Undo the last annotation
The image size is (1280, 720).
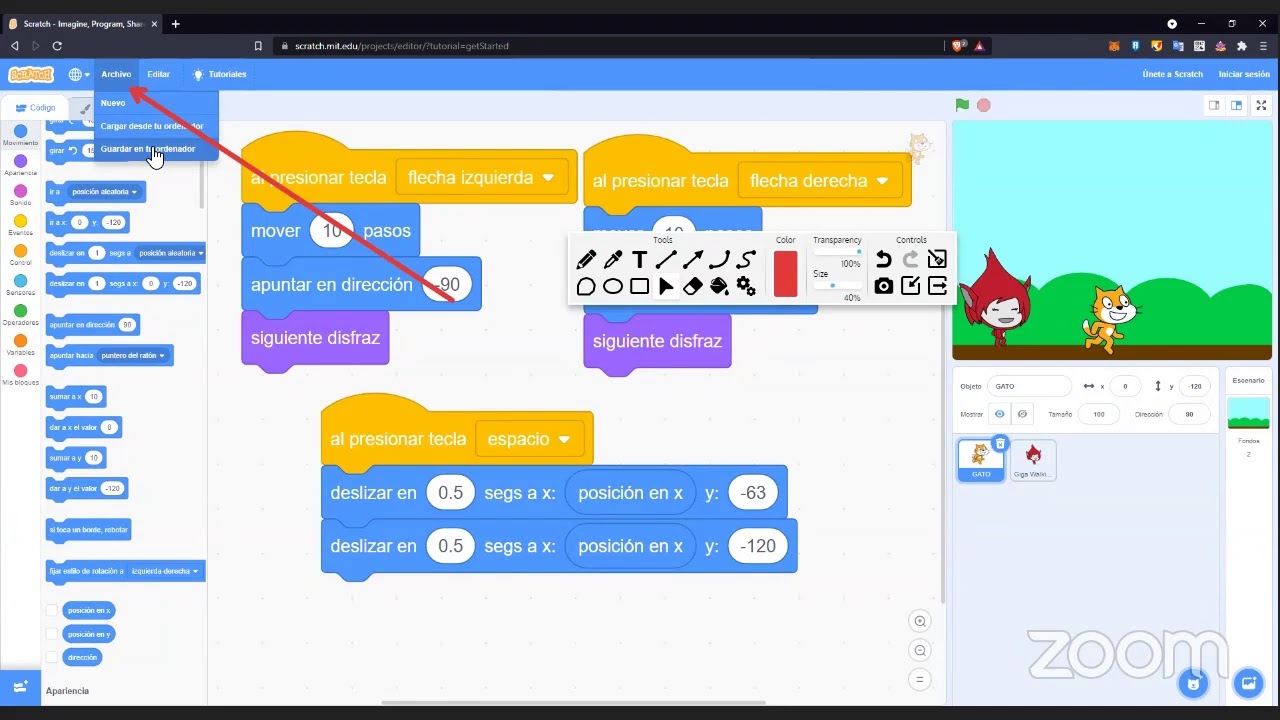(883, 260)
